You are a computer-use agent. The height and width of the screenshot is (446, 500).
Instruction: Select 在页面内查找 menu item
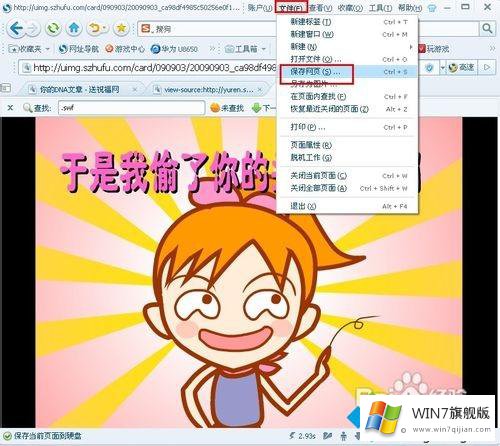point(347,97)
